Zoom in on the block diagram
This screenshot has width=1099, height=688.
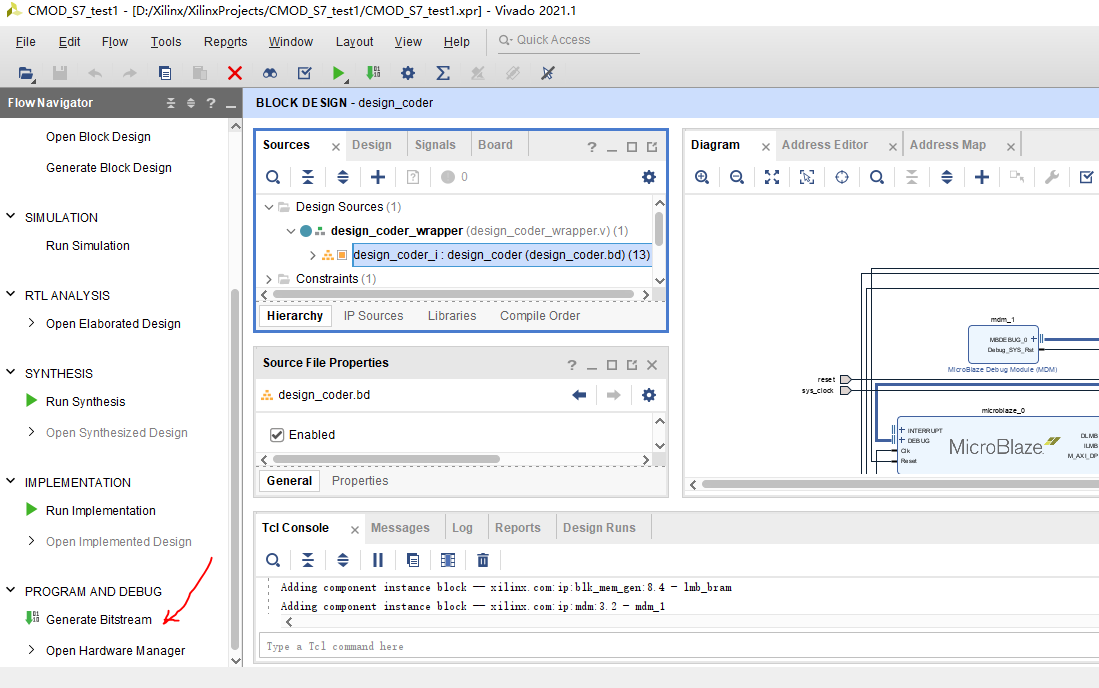pos(702,177)
